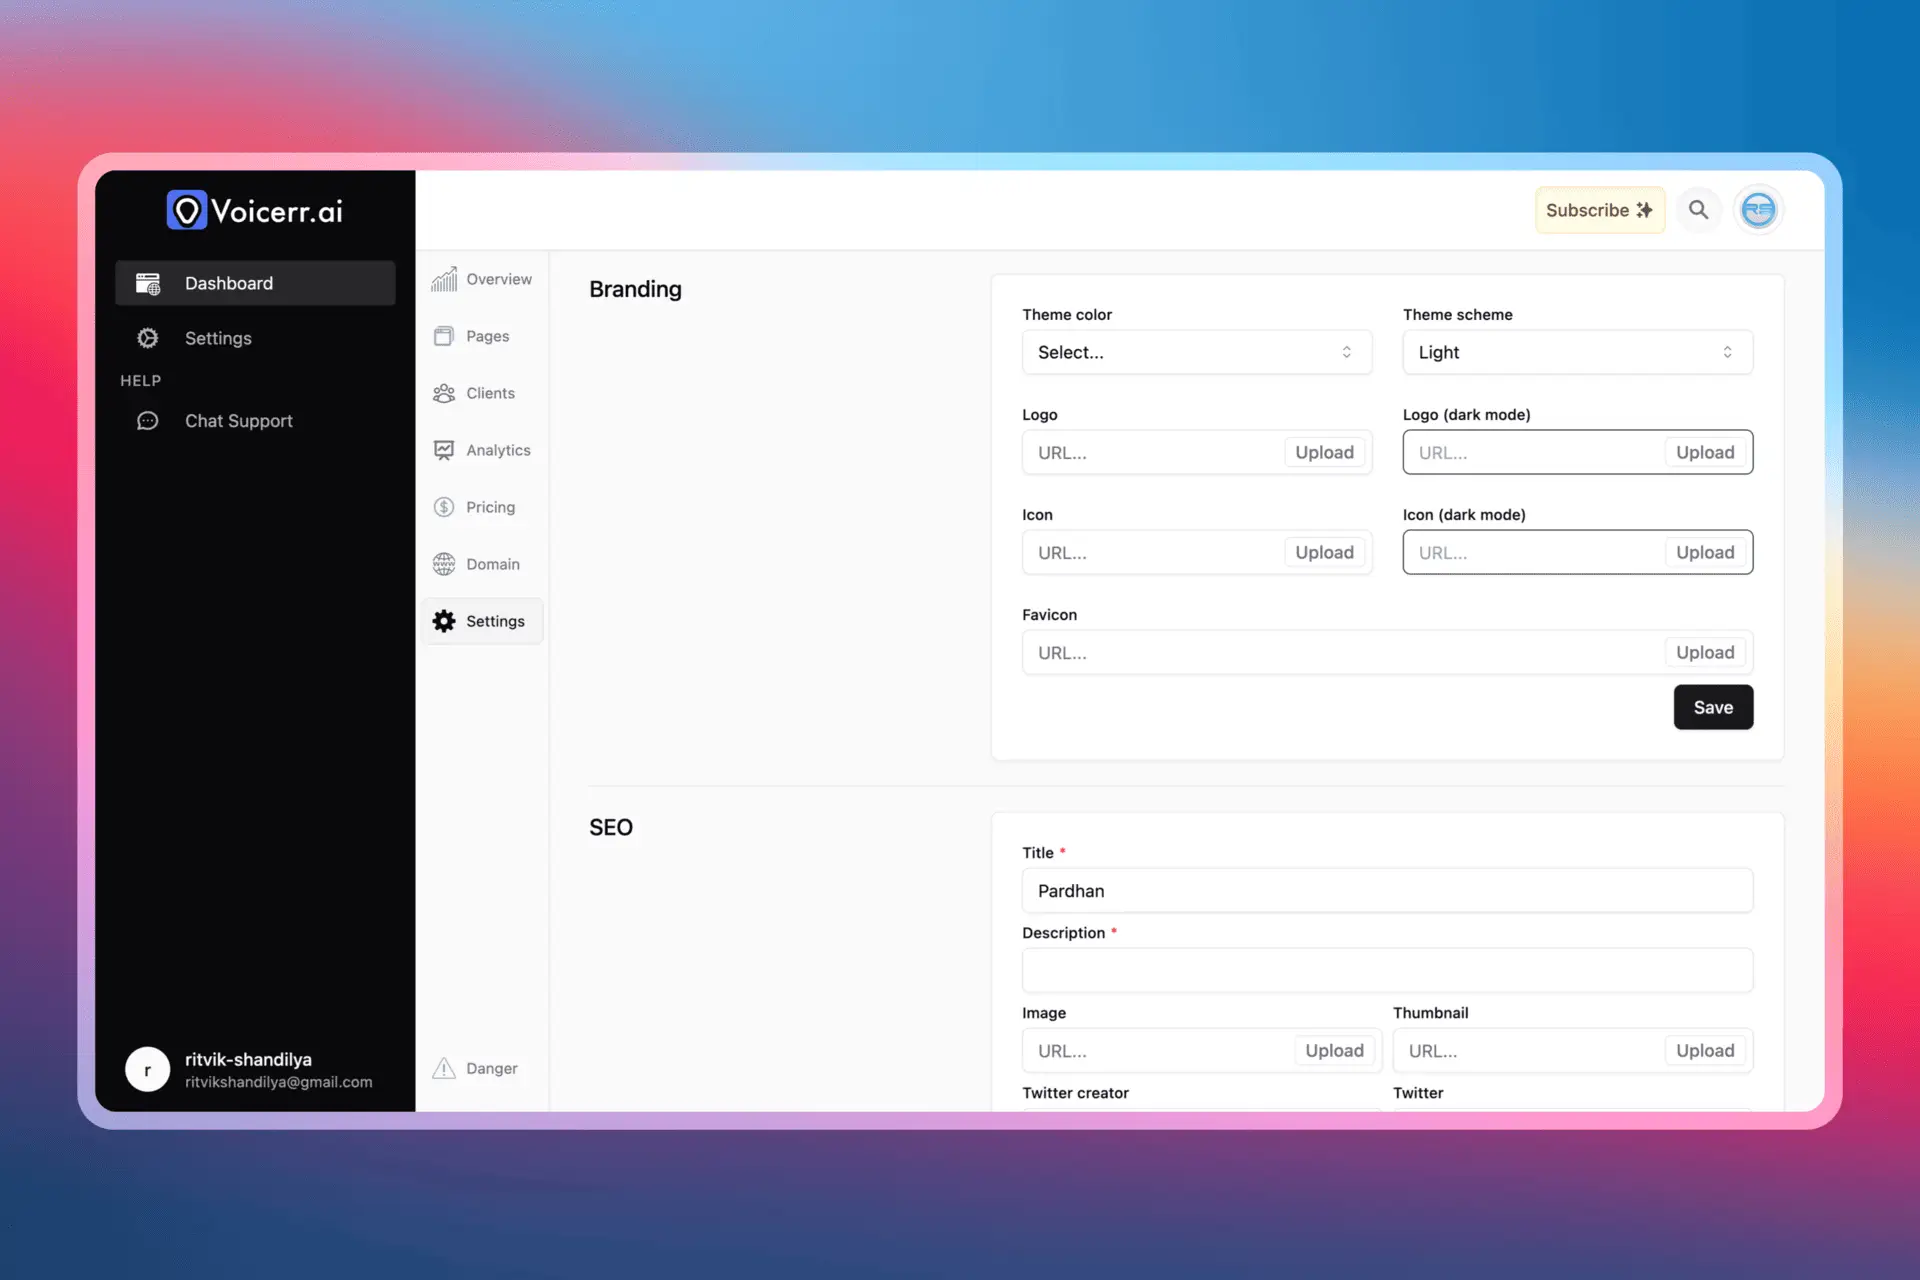Click the Settings gear icon in sidebar
The image size is (1920, 1280).
click(147, 339)
